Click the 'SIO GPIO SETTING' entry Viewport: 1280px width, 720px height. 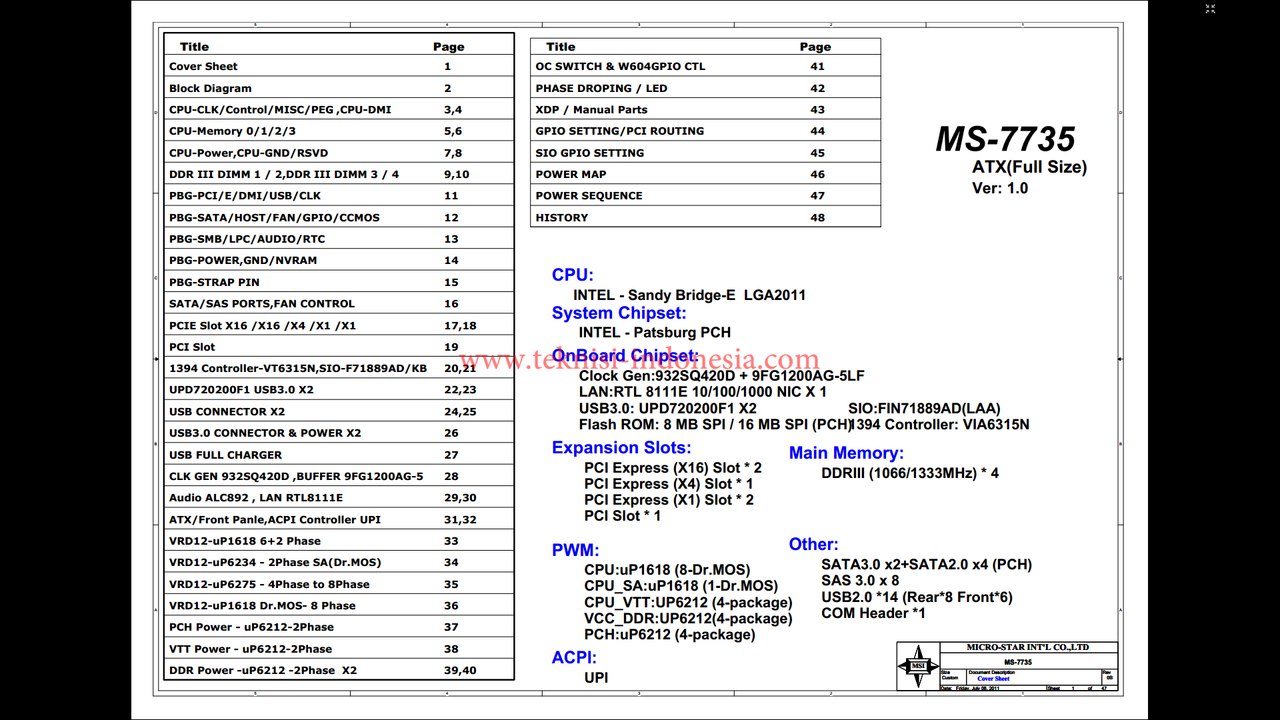705,153
